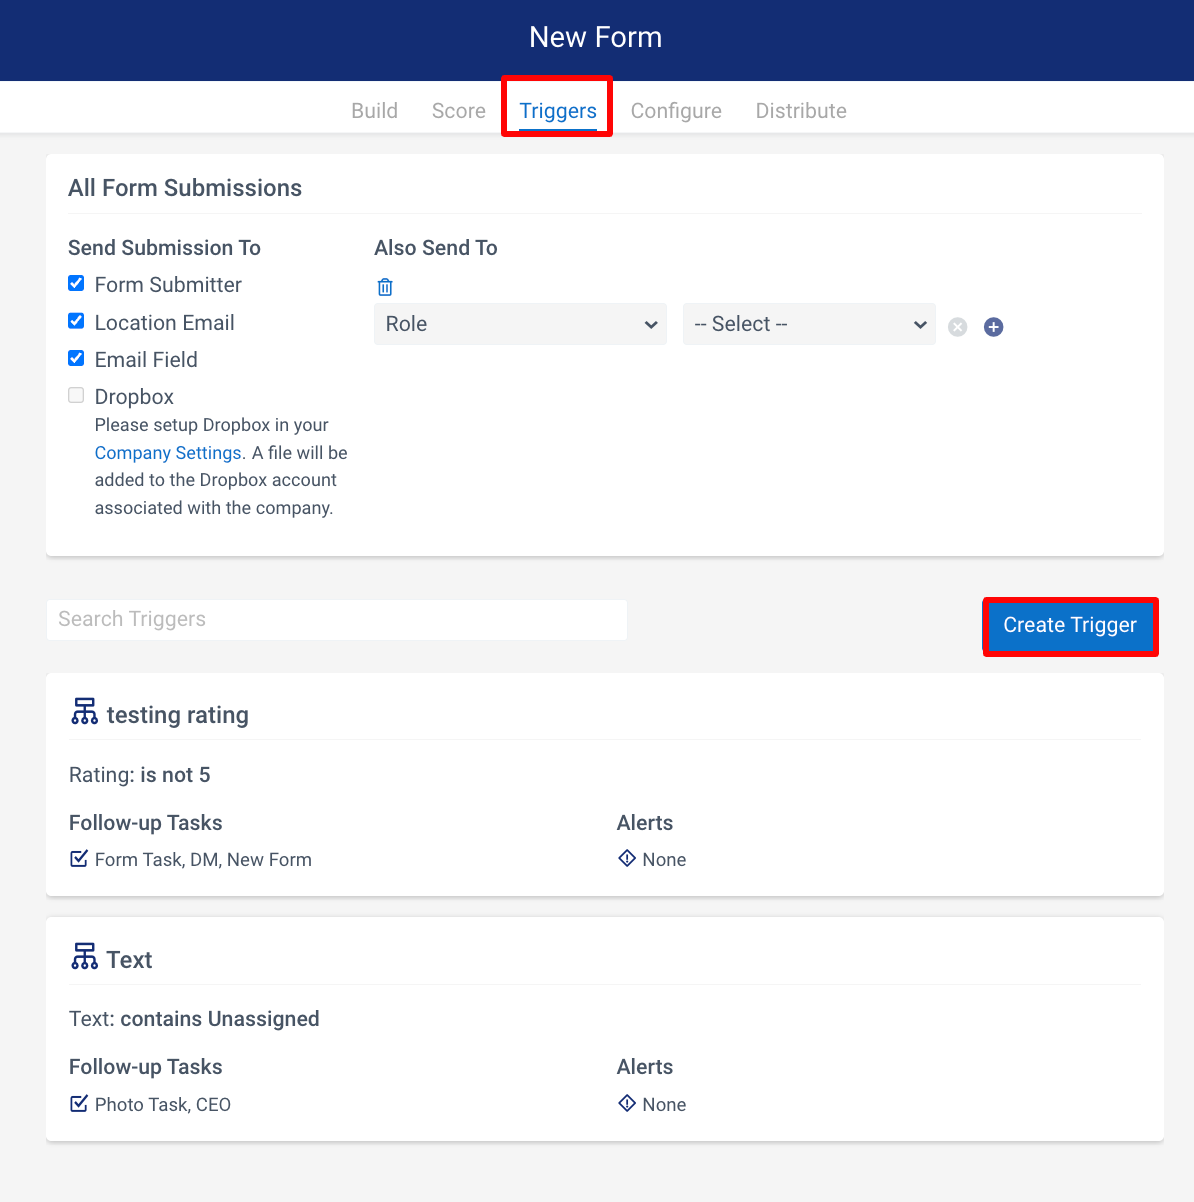Open the testing rating trigger

click(x=178, y=715)
